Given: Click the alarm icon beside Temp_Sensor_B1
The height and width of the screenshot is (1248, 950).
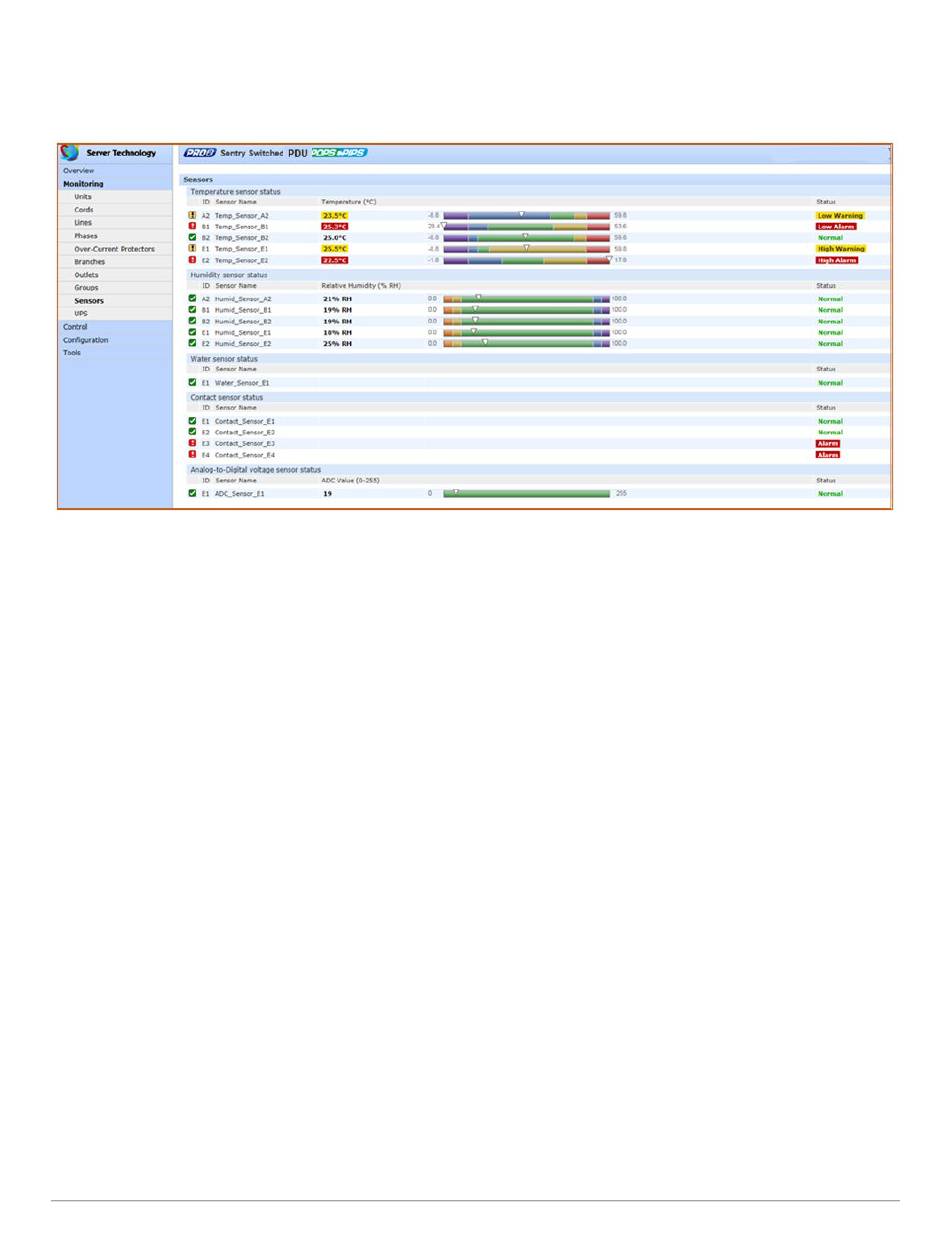Looking at the screenshot, I should [x=192, y=226].
